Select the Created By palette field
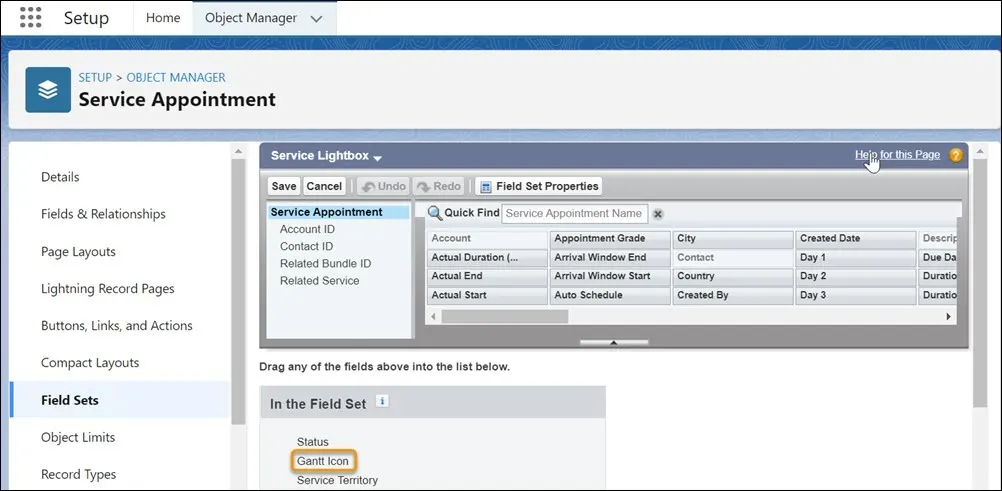This screenshot has height=491, width=1002. point(733,295)
